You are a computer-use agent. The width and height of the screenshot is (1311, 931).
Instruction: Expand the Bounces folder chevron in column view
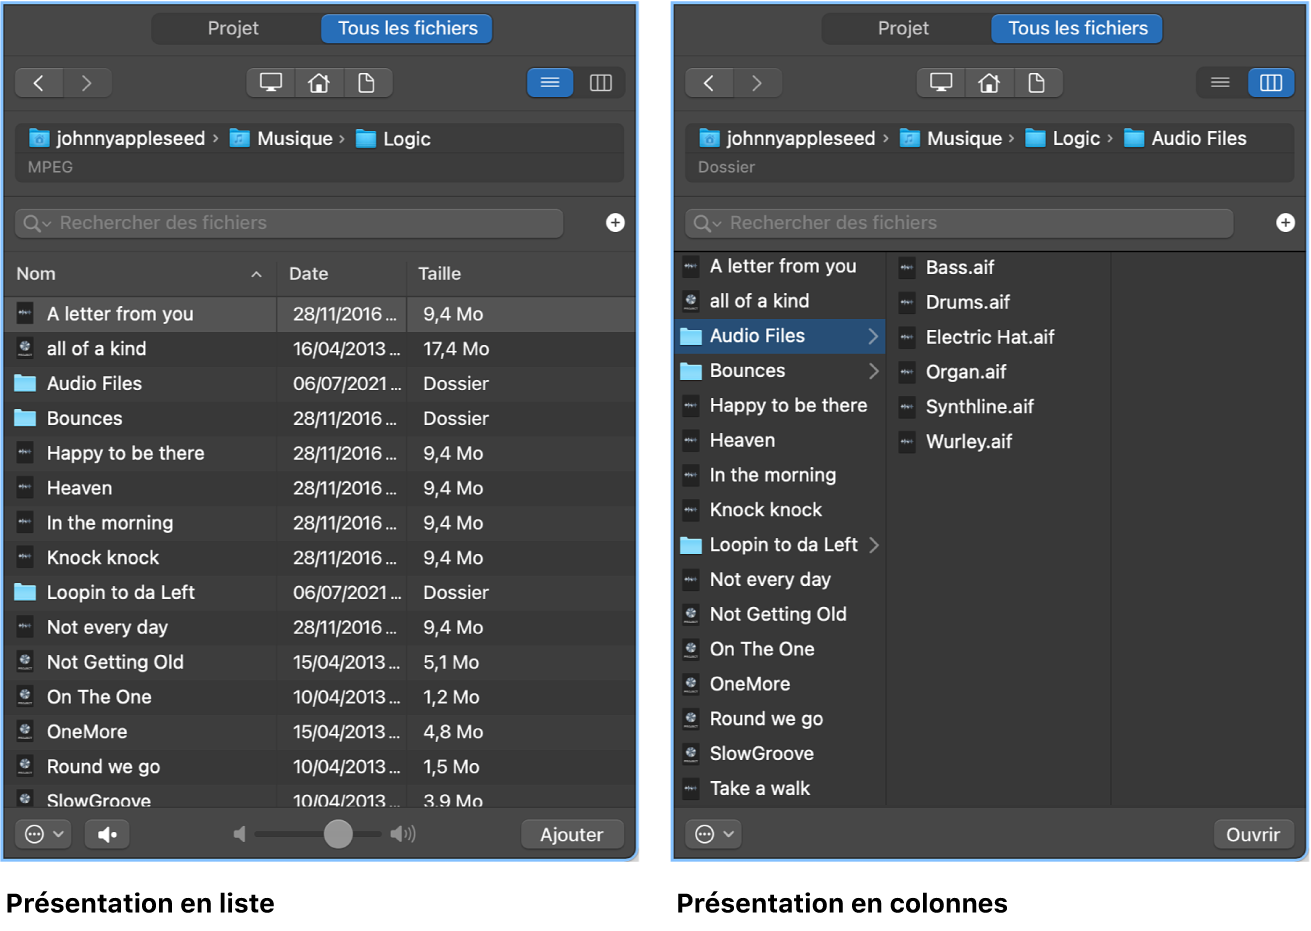point(873,371)
